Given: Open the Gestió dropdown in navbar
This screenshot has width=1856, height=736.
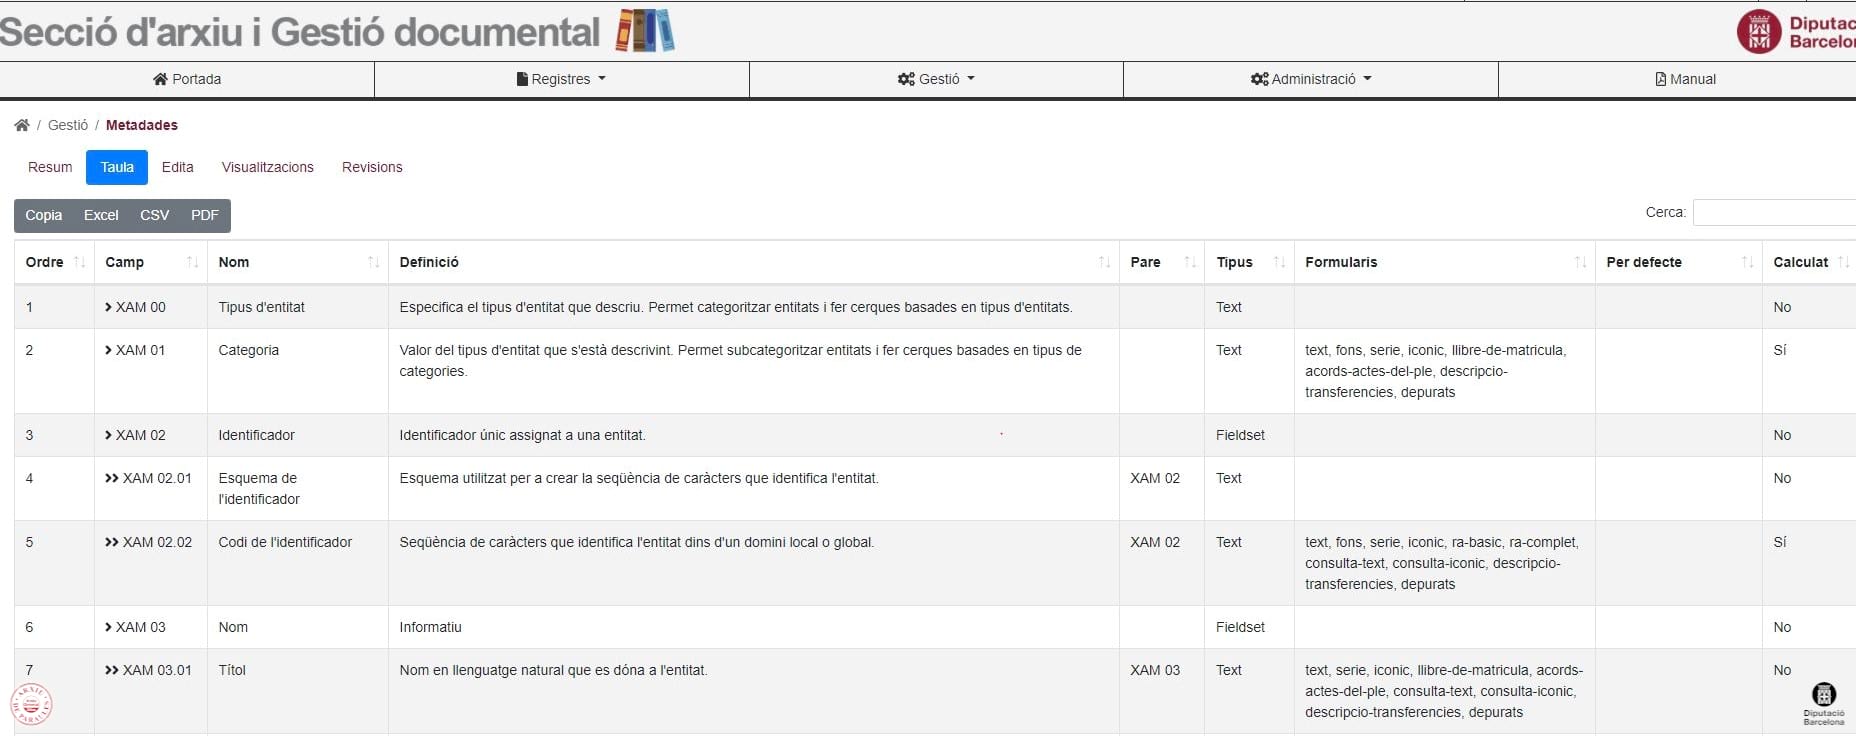Looking at the screenshot, I should [x=936, y=79].
